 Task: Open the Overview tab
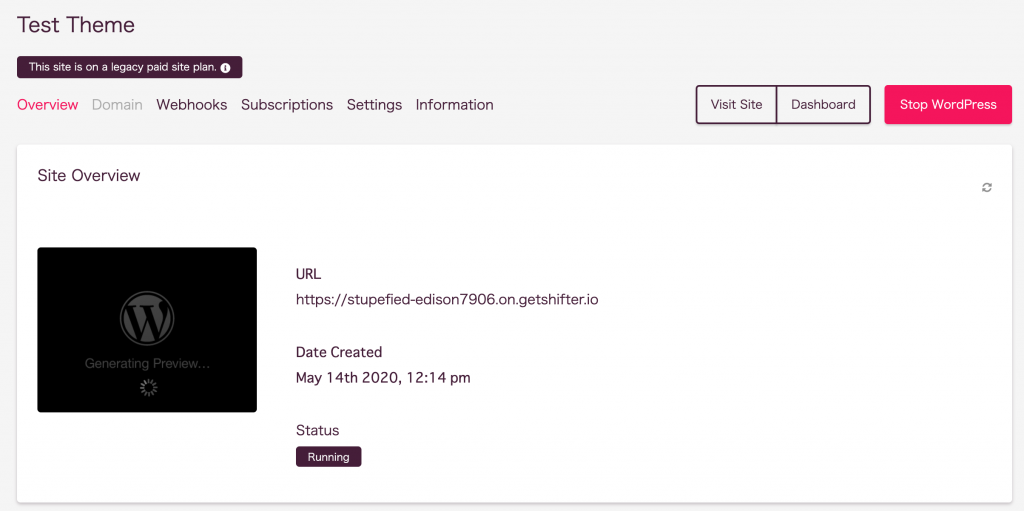[48, 105]
